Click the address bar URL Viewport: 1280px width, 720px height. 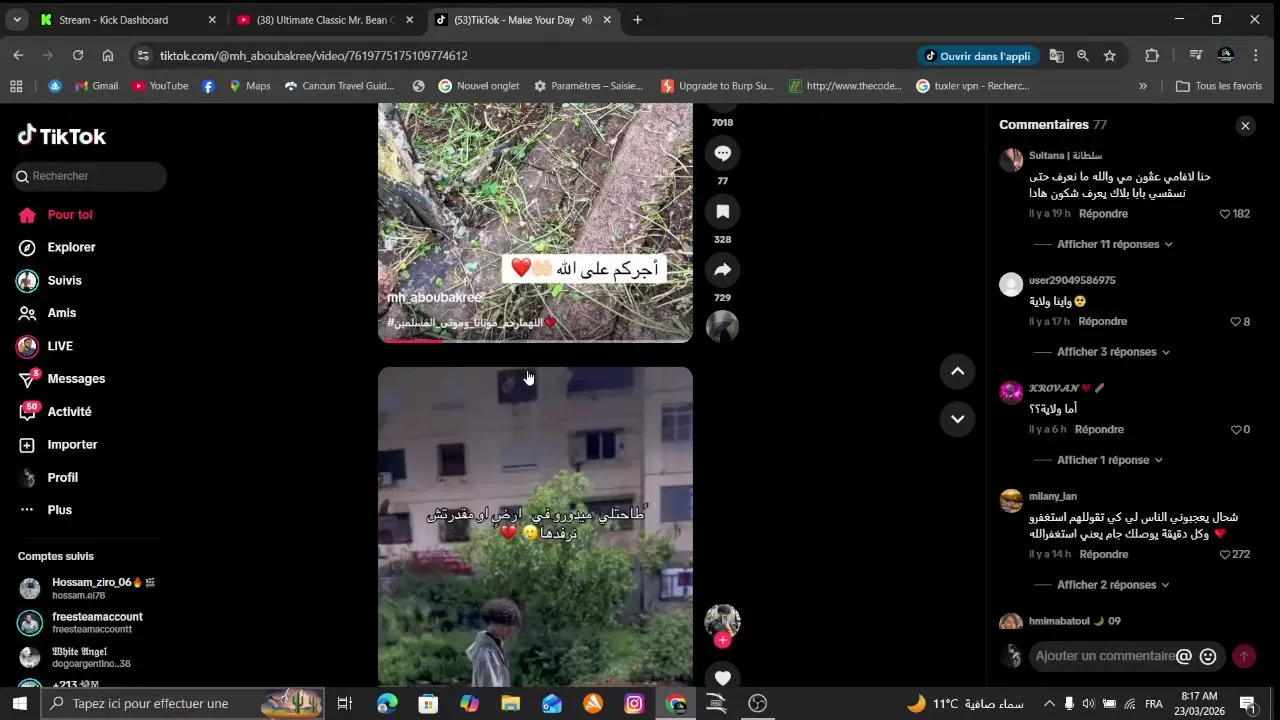coord(314,56)
